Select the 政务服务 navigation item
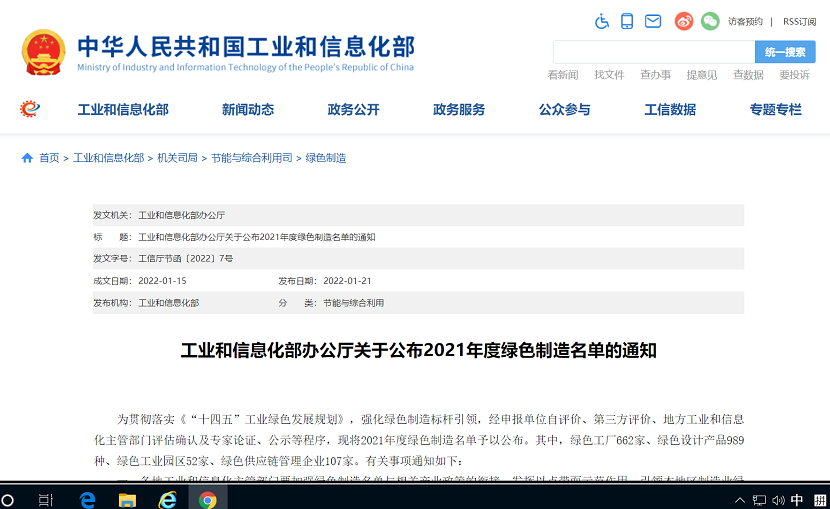Screen dimensions: 830x509 click(459, 110)
